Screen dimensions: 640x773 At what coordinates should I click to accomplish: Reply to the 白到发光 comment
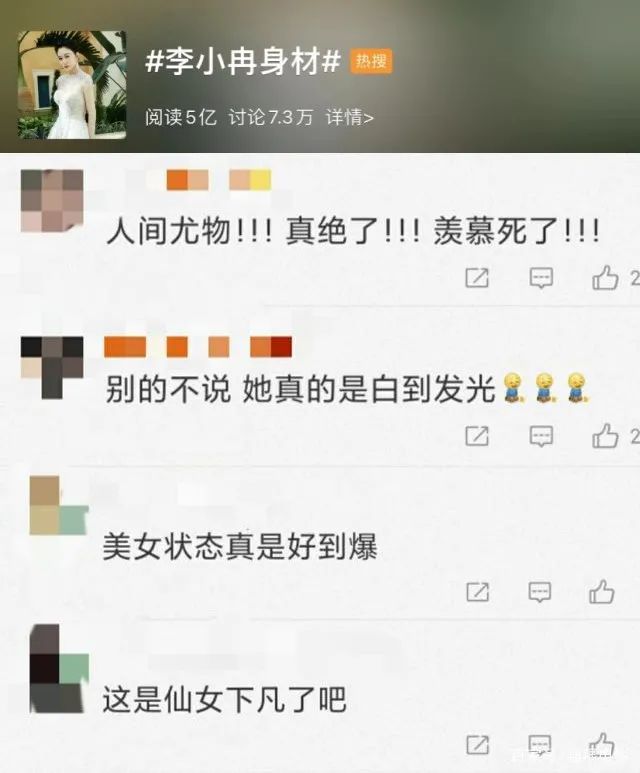point(541,436)
